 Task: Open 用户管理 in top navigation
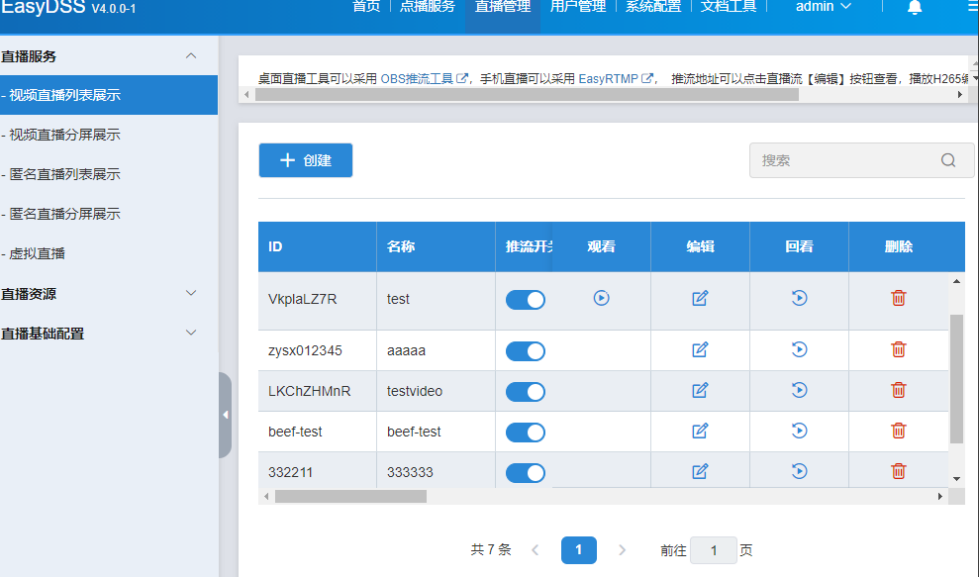point(578,6)
